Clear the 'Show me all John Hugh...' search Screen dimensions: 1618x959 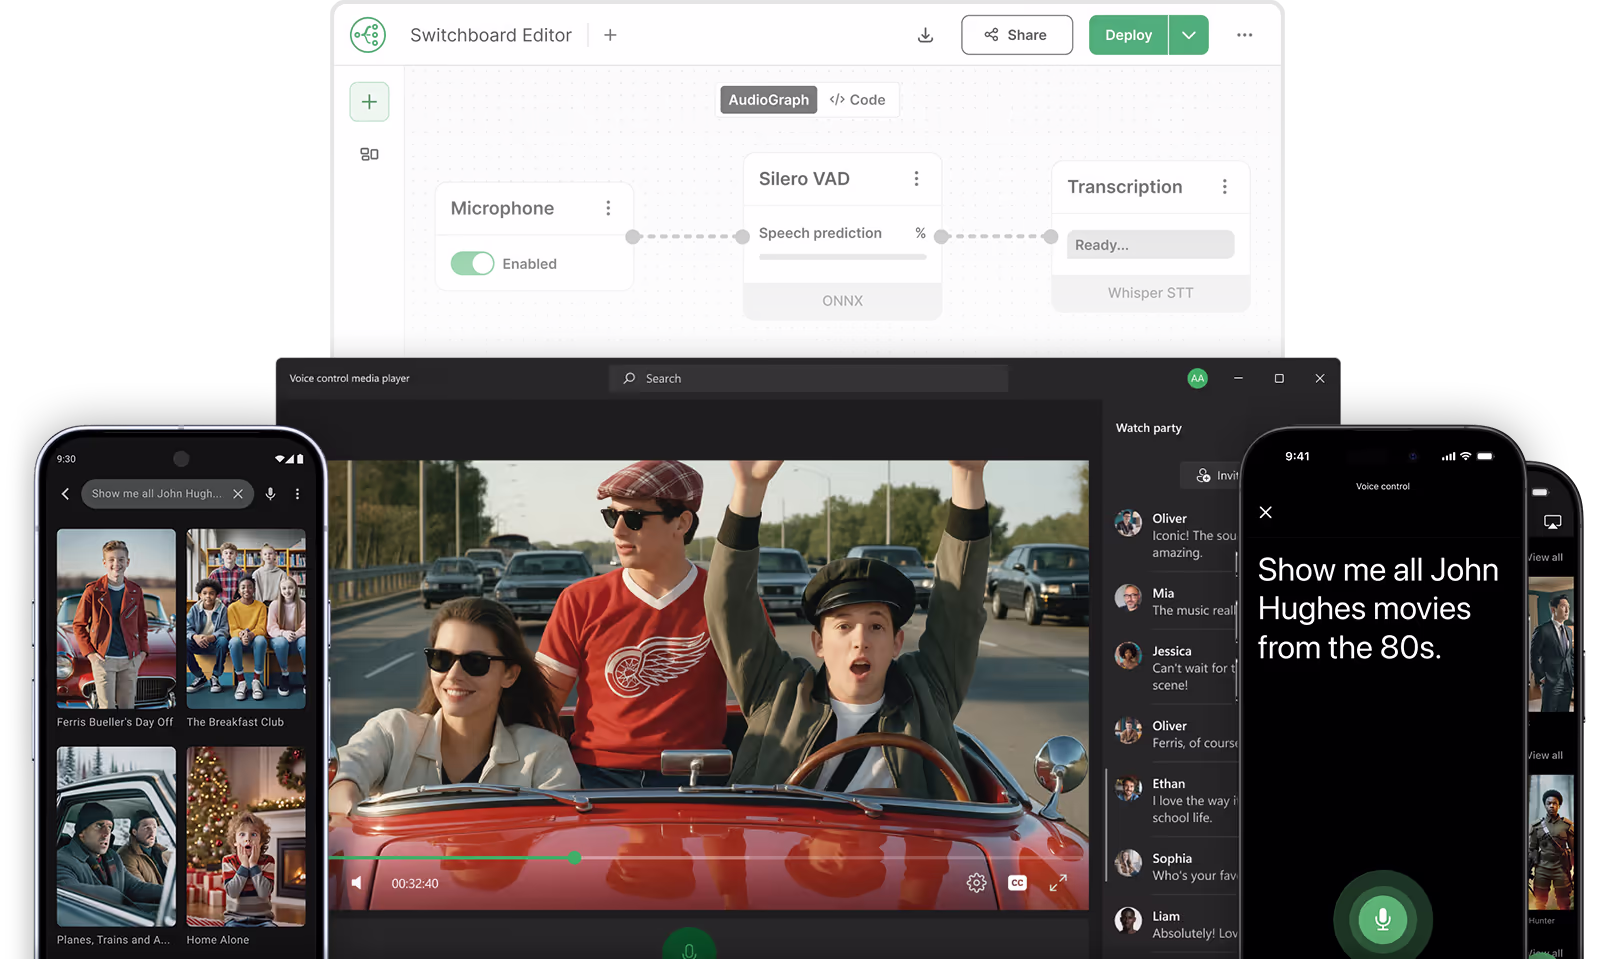(238, 494)
